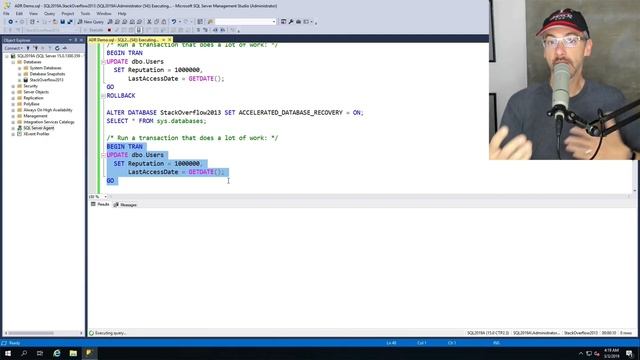Image resolution: width=640 pixels, height=360 pixels.
Task: Select Integration Services Catalogs item
Action: (x=49, y=122)
